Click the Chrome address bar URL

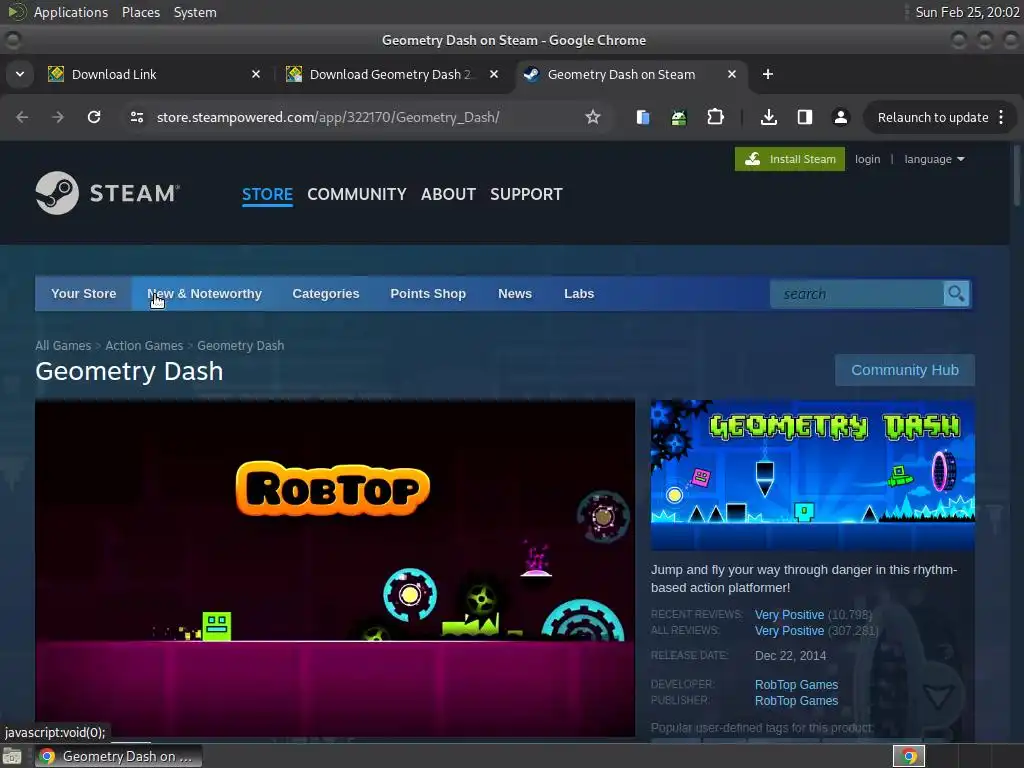[x=328, y=117]
